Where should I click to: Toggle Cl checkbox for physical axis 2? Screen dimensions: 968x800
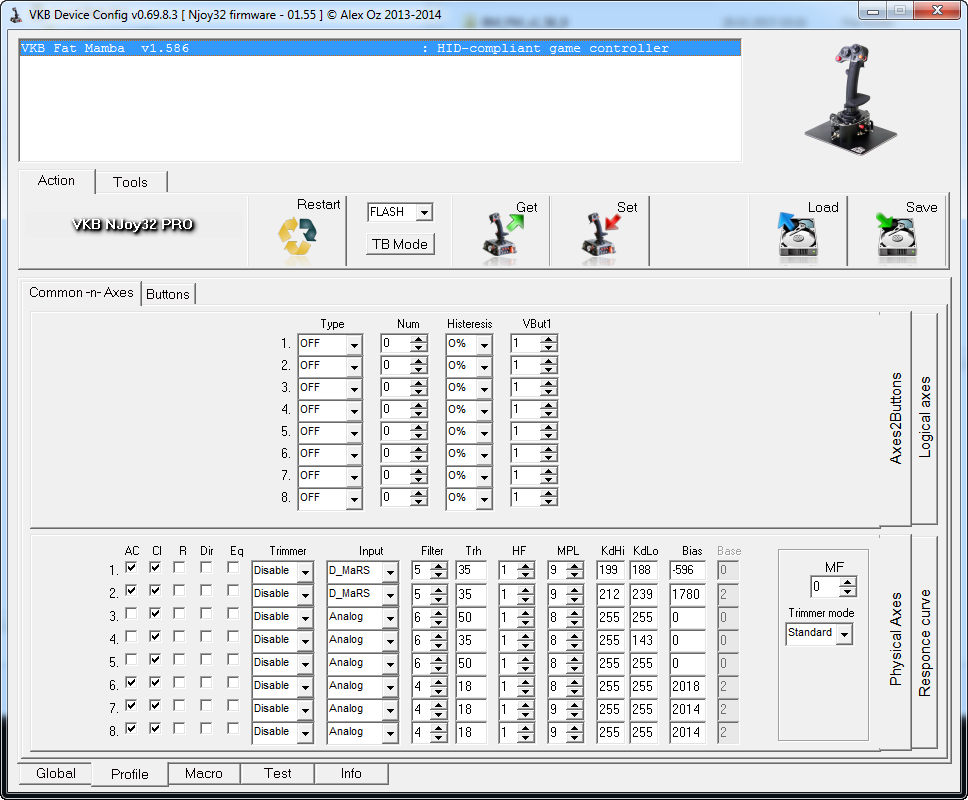pos(155,590)
